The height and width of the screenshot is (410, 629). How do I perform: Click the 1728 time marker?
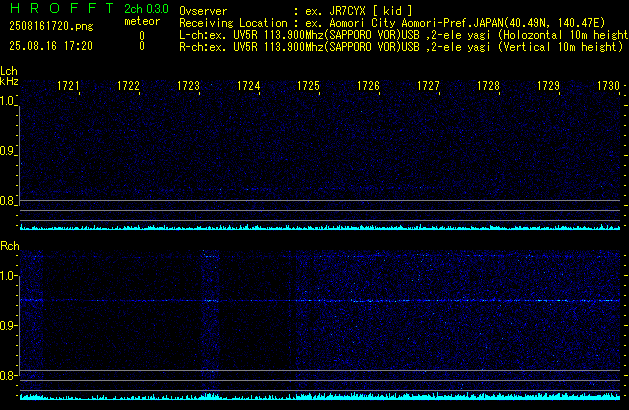click(488, 86)
